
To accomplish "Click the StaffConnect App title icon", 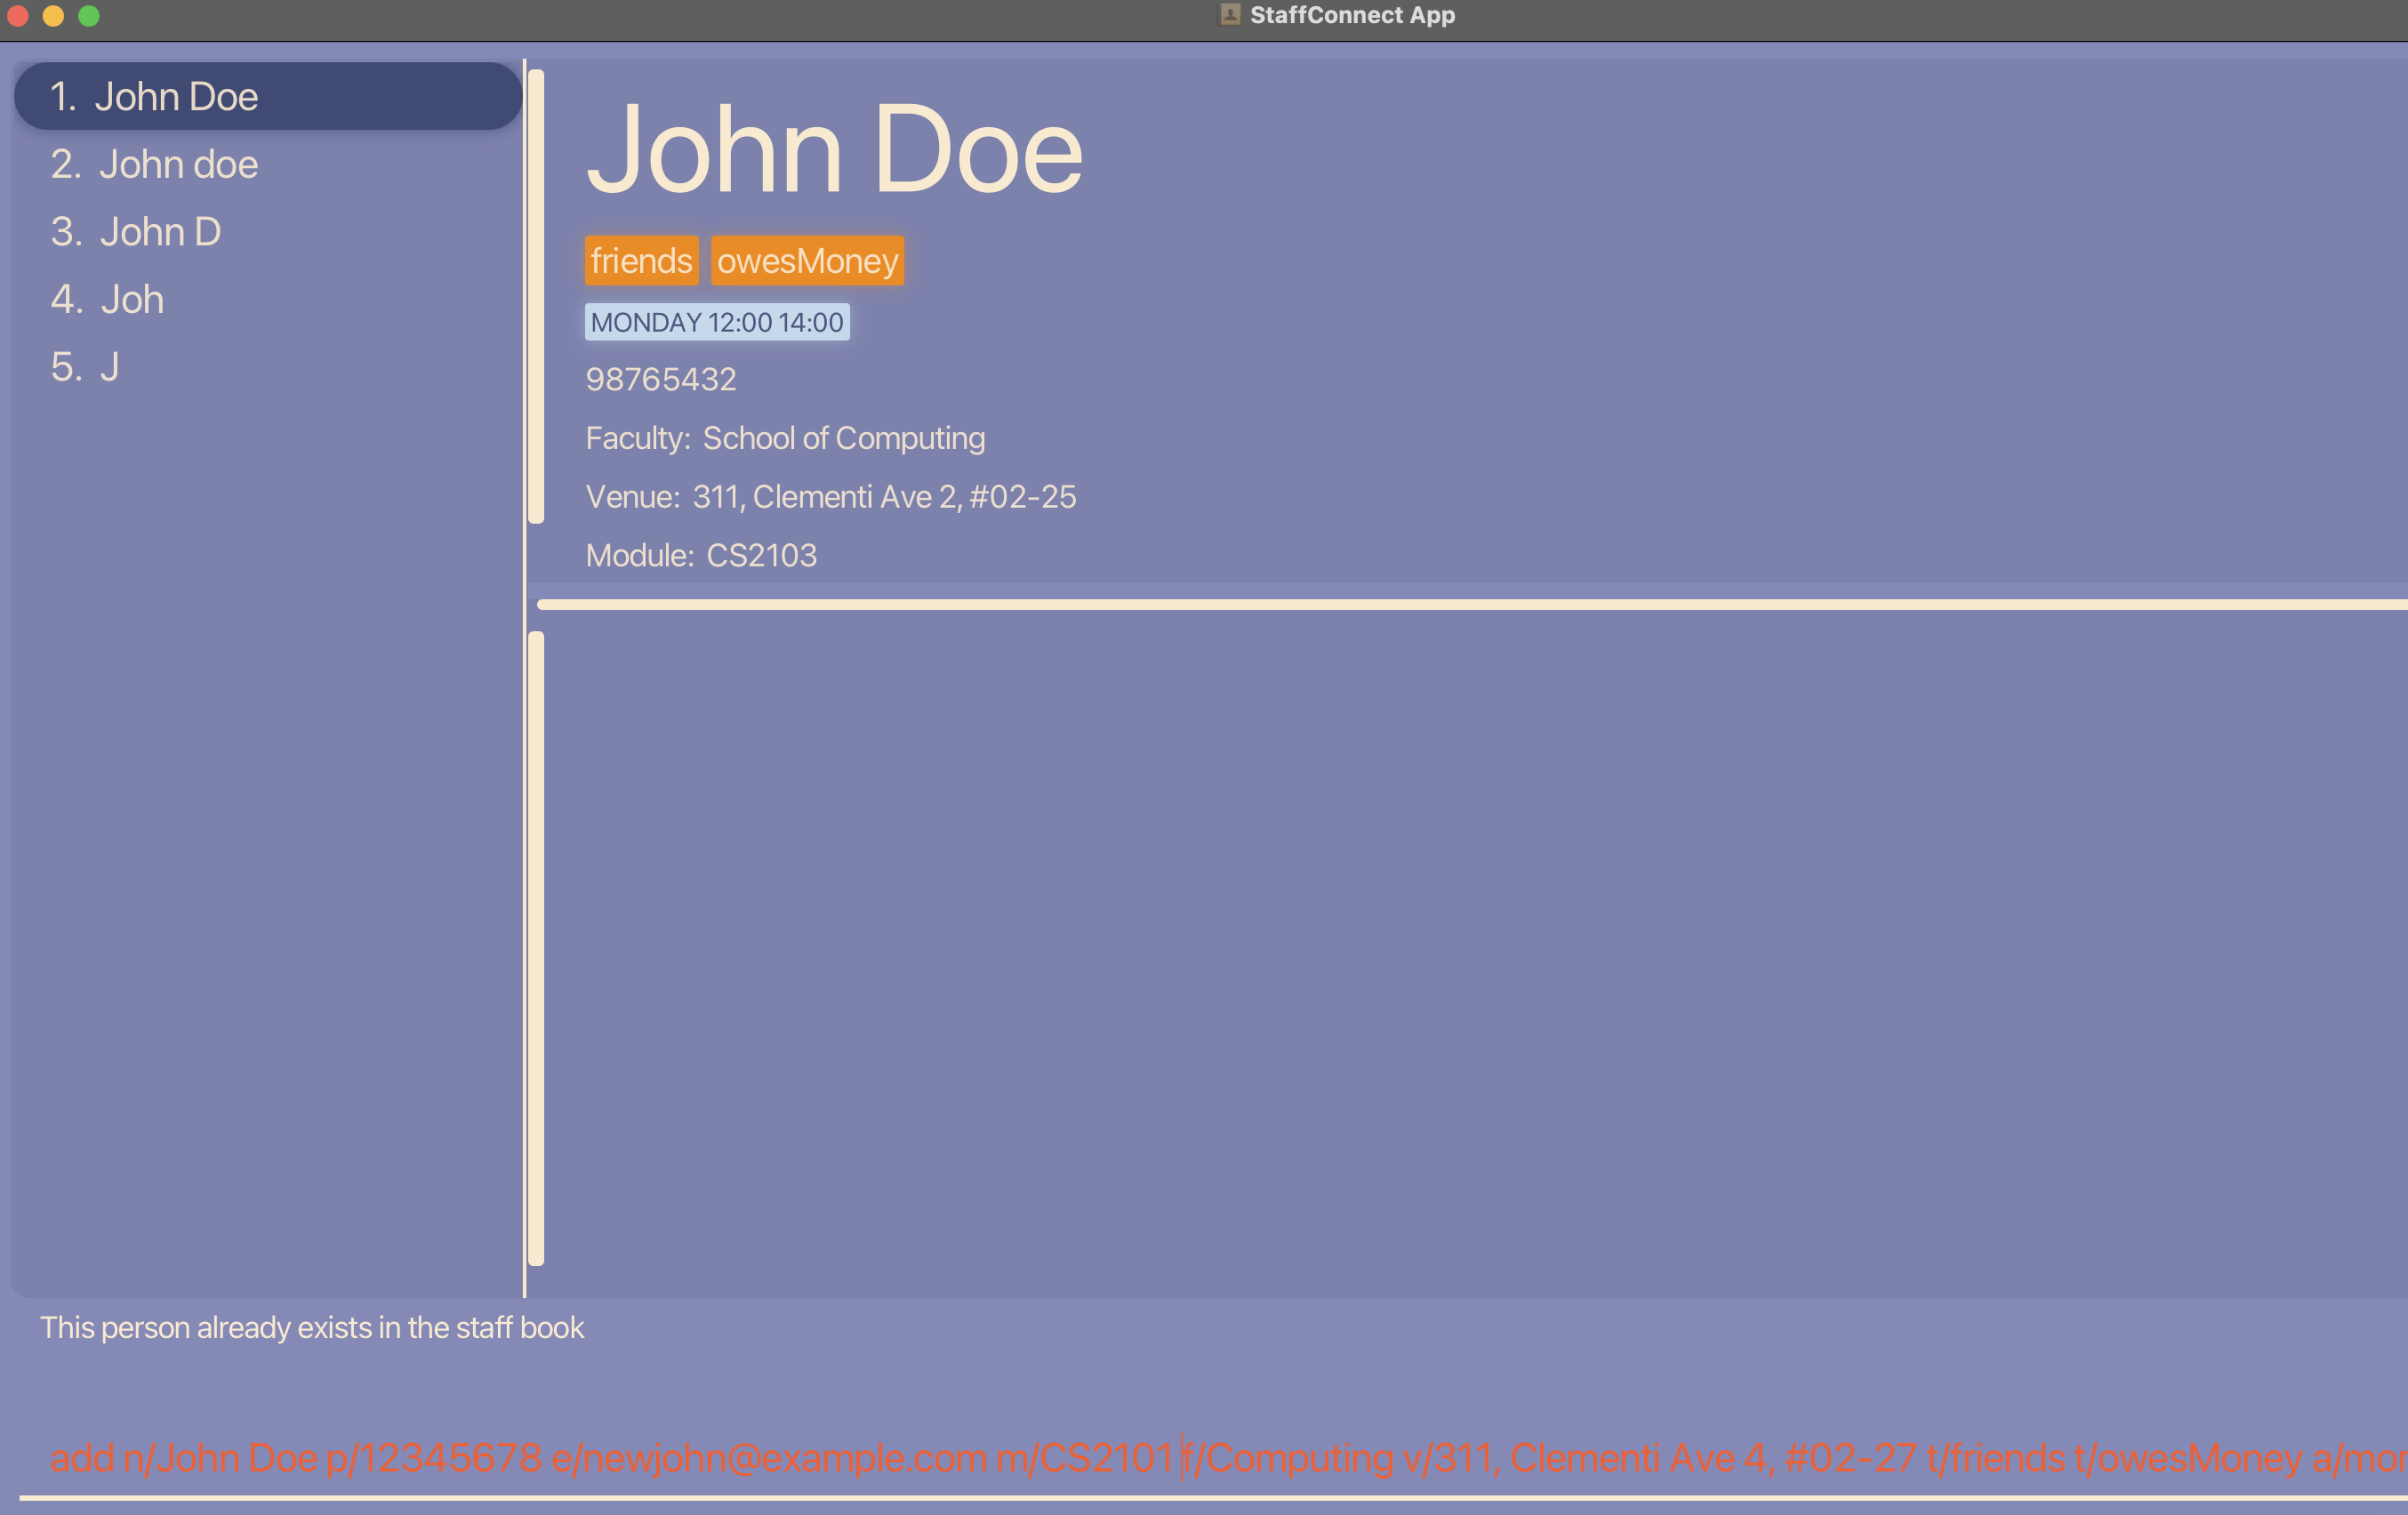I will click(x=1229, y=15).
